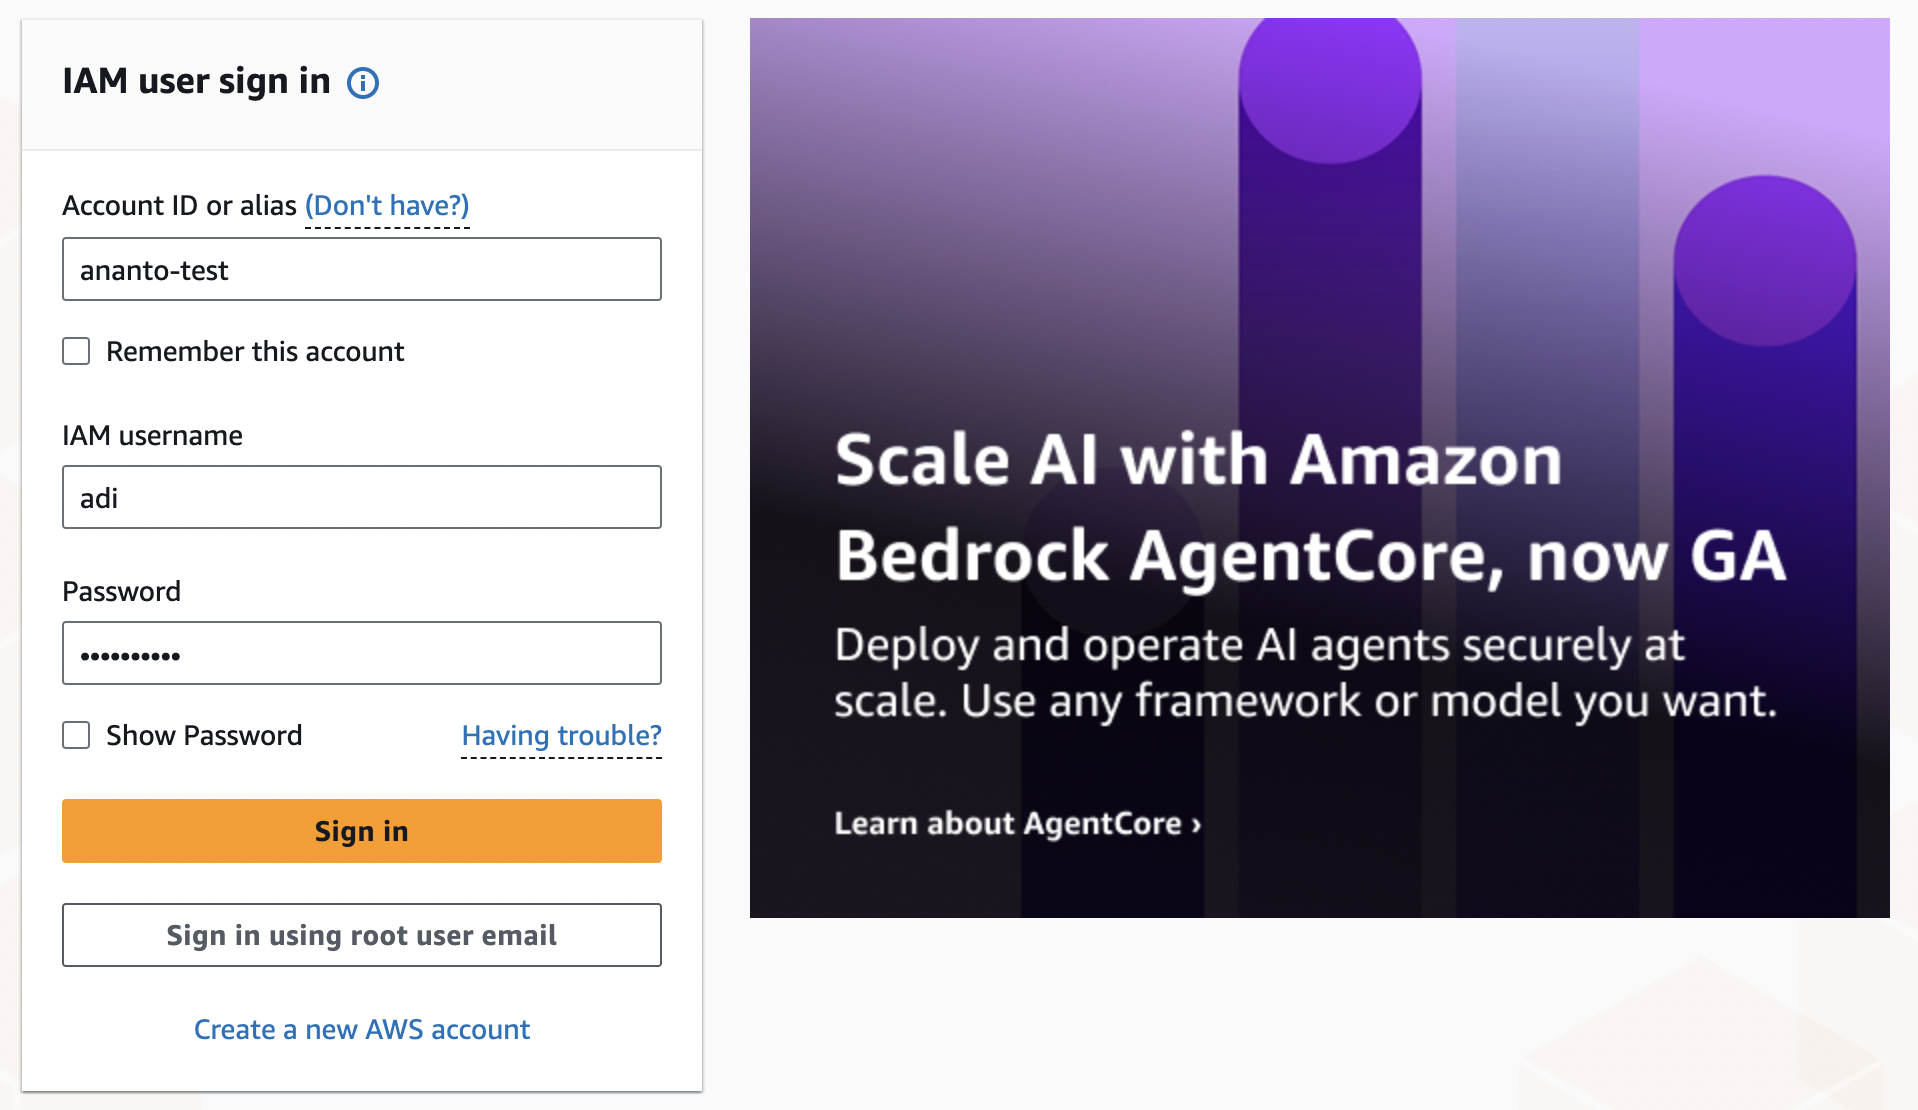Click the "ananto-test" account ID text
Viewport: 1918px width, 1110px height.
tap(153, 269)
